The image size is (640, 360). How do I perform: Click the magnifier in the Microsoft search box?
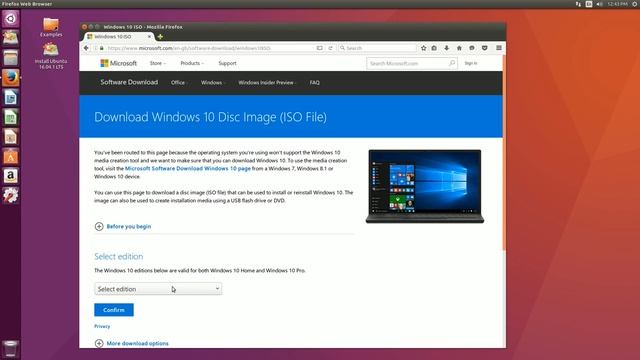(x=452, y=63)
